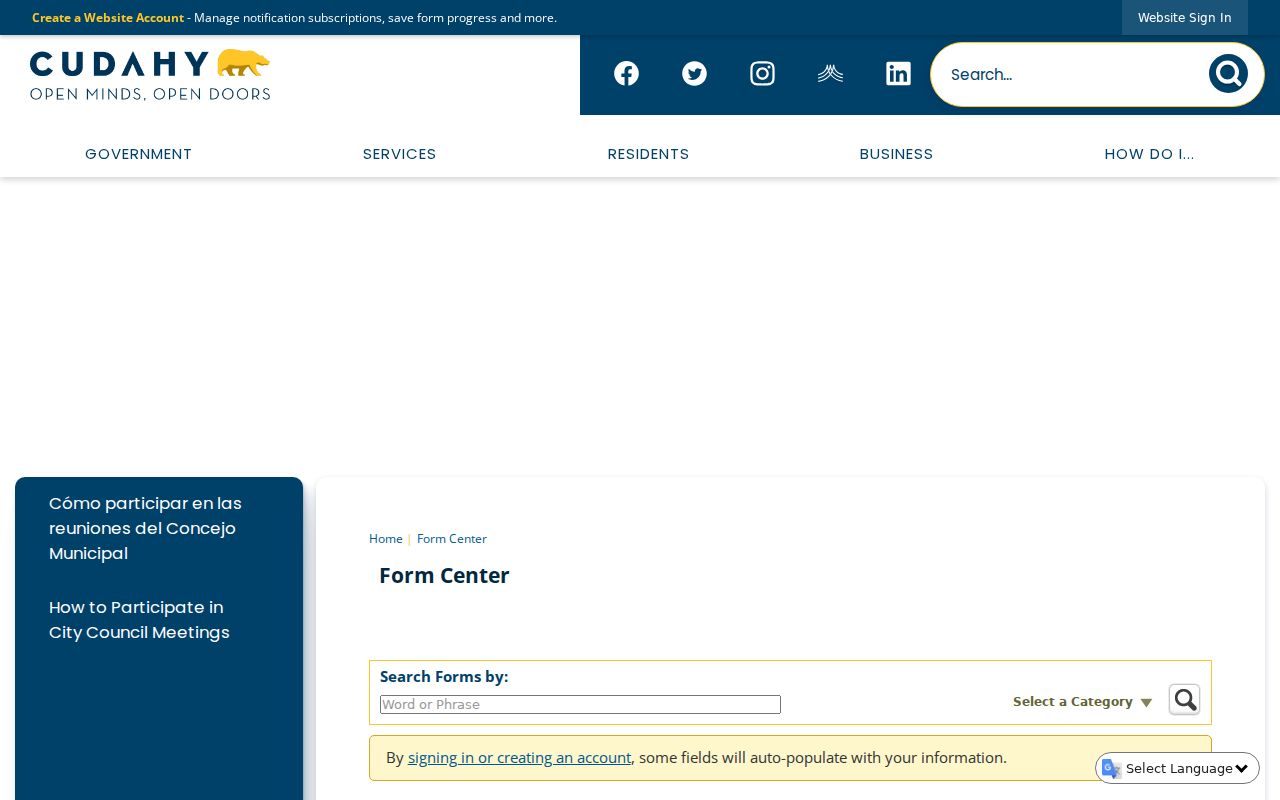This screenshot has width=1280, height=800.
Task: Click the Form Center page heading
Action: tap(444, 576)
